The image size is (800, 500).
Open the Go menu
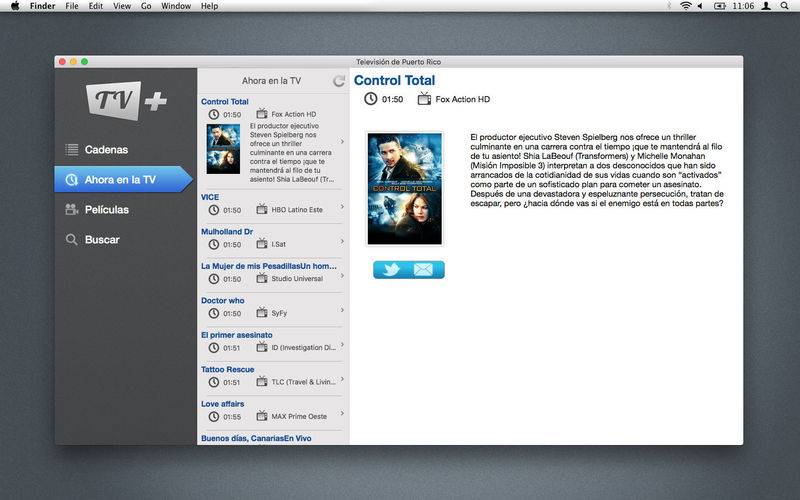pos(146,6)
